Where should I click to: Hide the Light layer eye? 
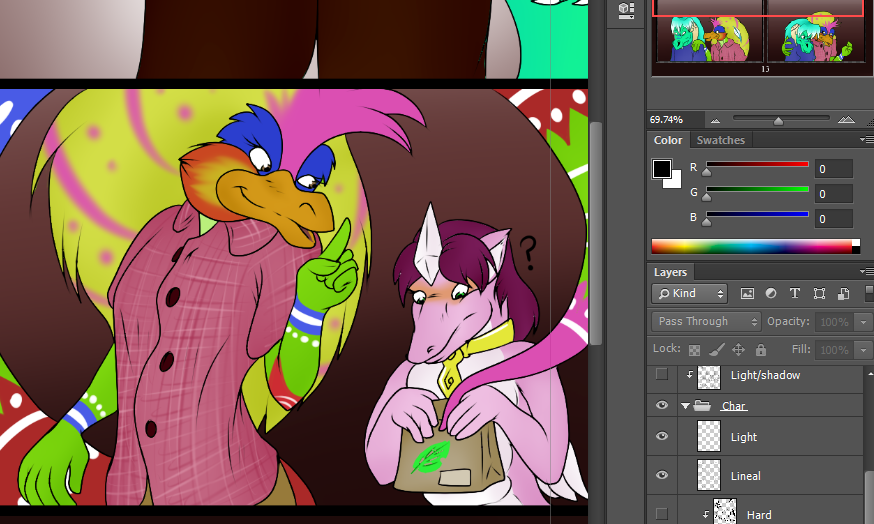tap(662, 436)
